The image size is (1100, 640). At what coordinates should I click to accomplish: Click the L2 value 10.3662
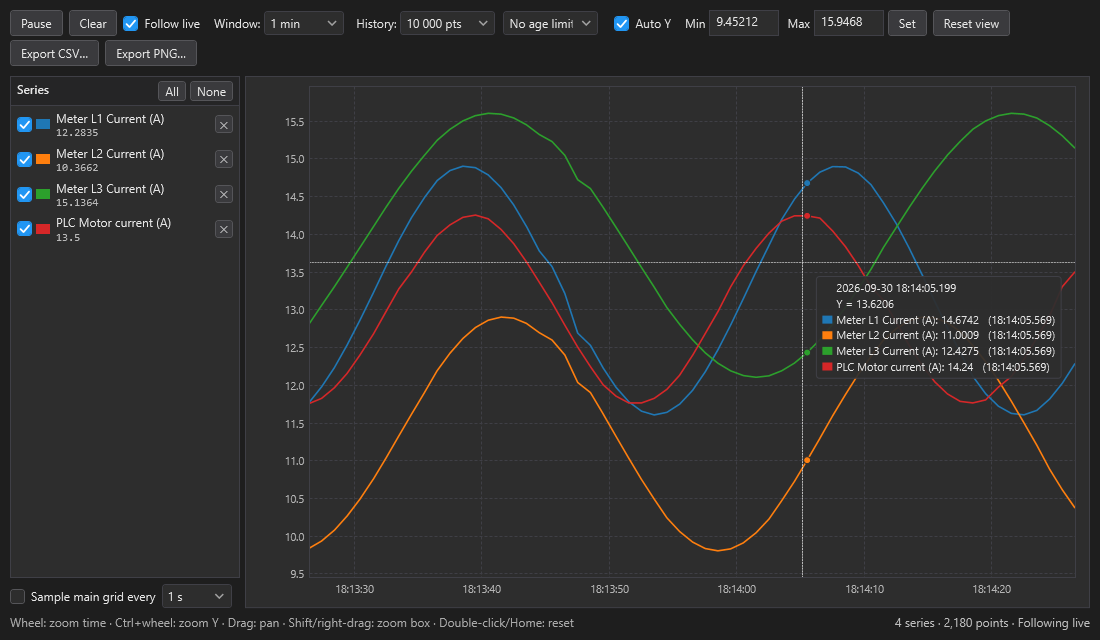point(77,168)
